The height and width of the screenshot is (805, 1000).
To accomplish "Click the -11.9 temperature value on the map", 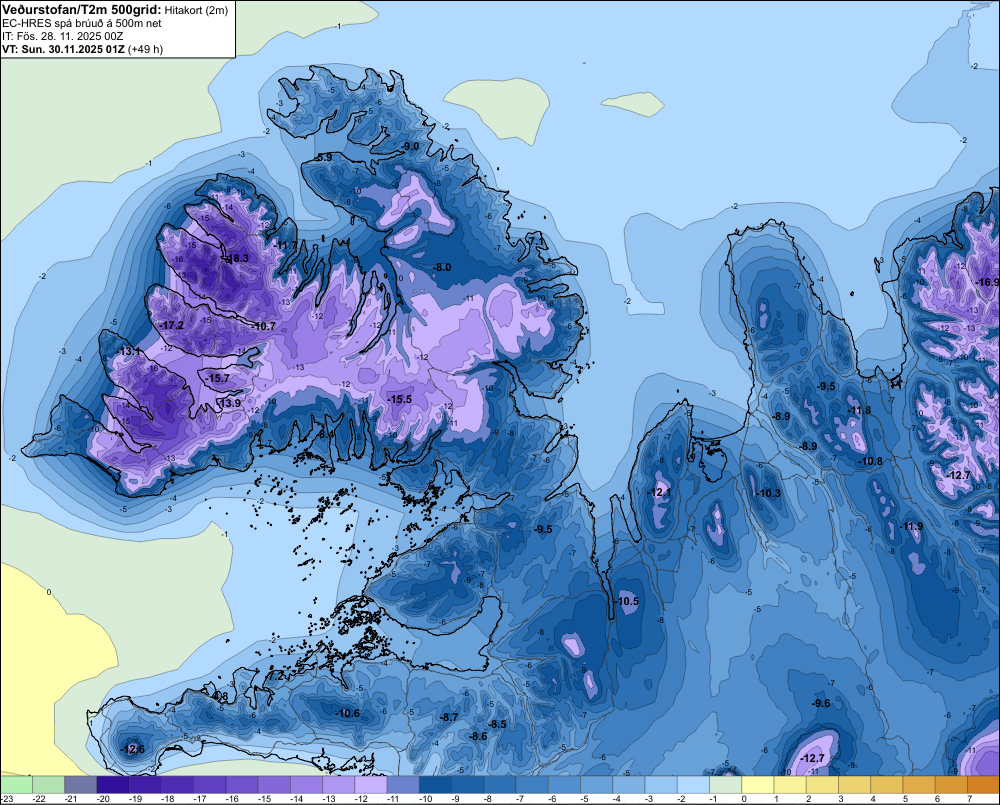I will [911, 526].
